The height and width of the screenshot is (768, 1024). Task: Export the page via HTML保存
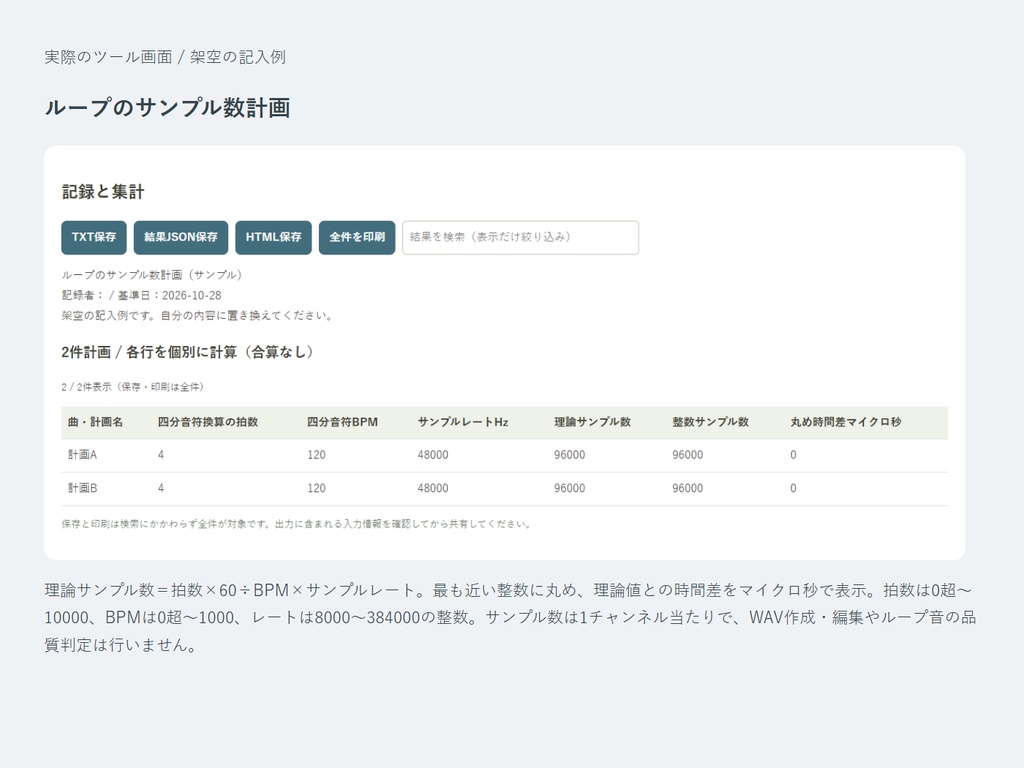(x=274, y=237)
